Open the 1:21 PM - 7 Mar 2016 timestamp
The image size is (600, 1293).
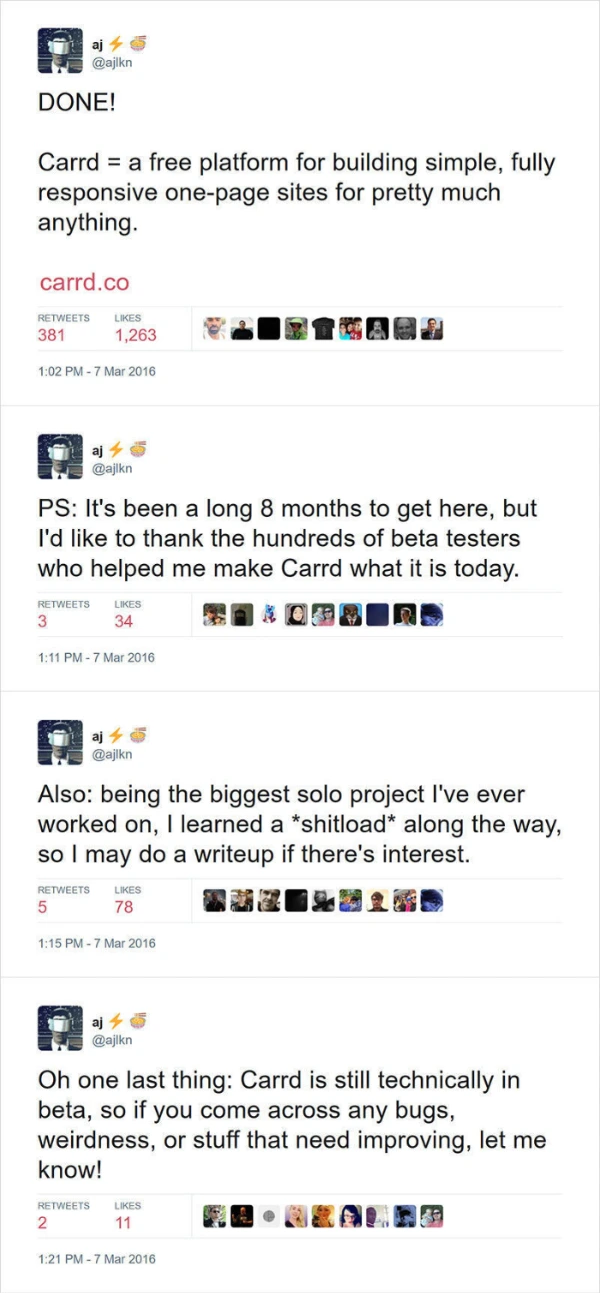(x=97, y=1259)
